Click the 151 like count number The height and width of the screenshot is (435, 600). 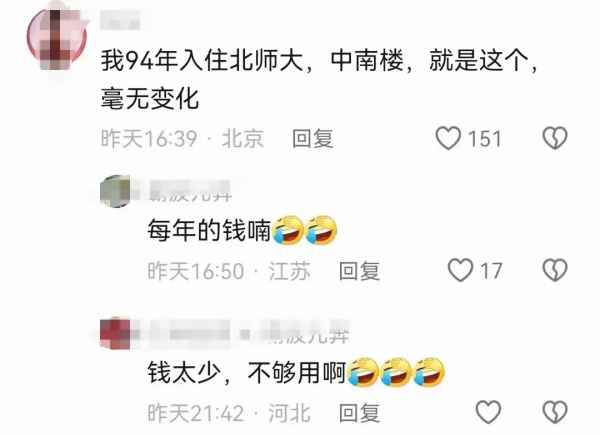(484, 138)
